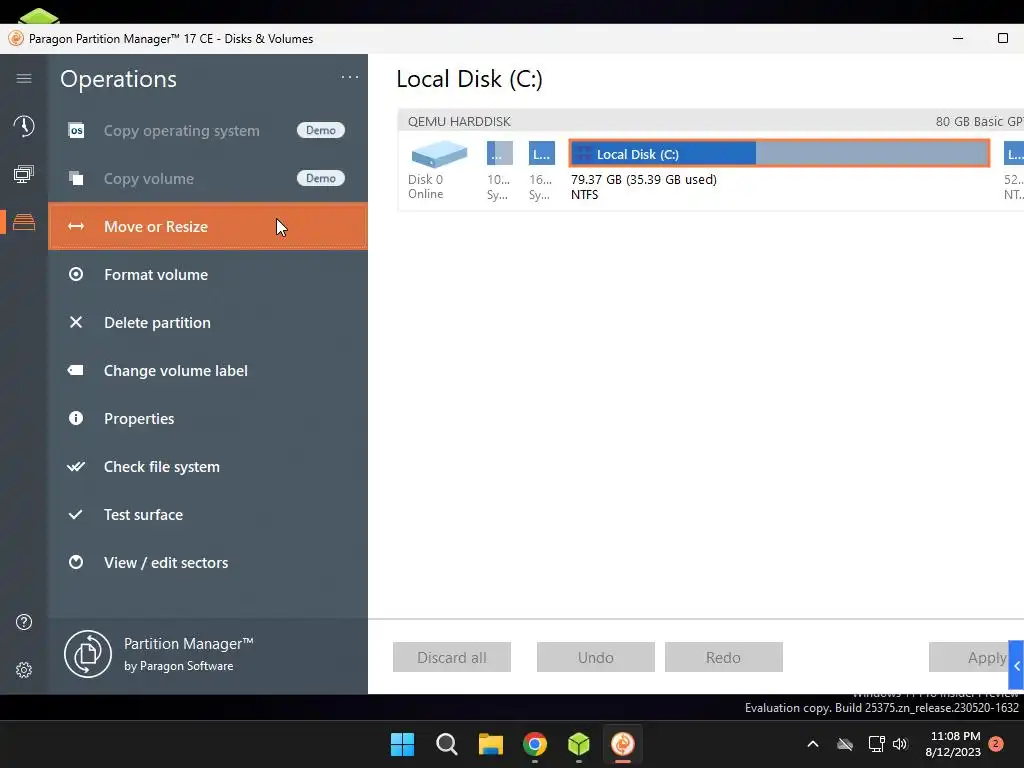The height and width of the screenshot is (768, 1024).
Task: Click the 79.37 GB (35.39 GB used) text
Action: coord(644,180)
